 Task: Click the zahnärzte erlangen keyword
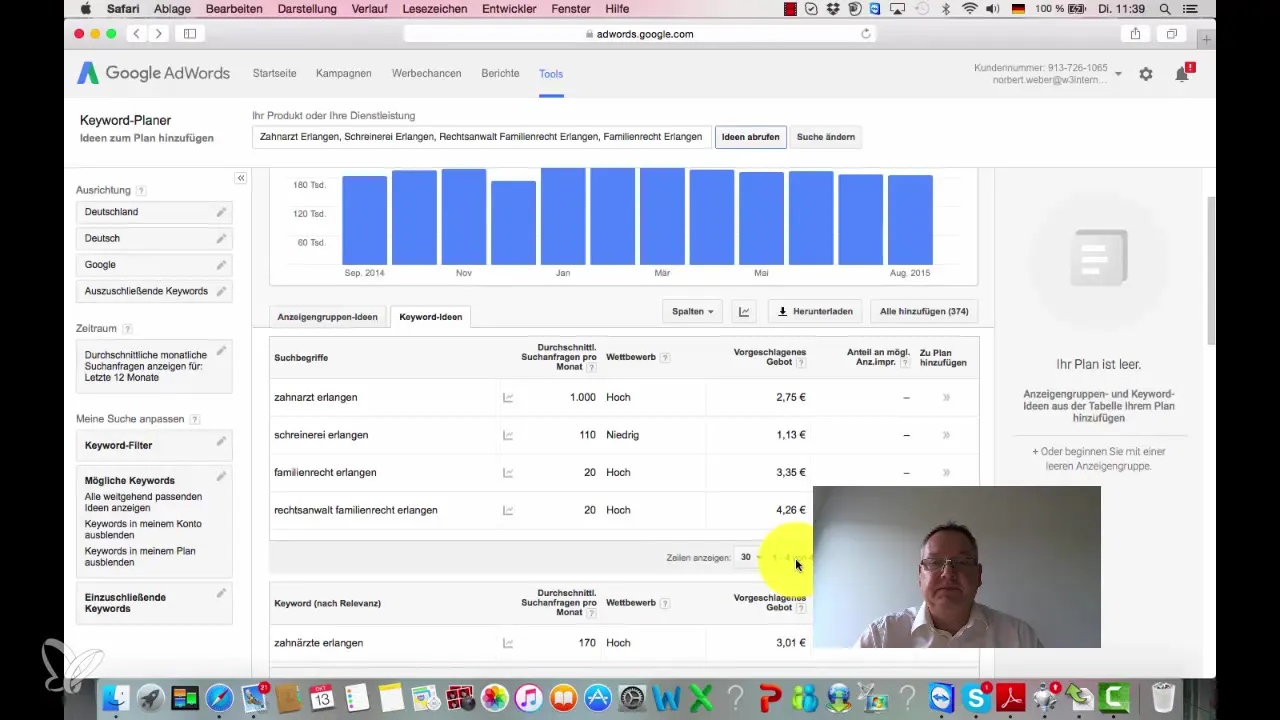click(x=318, y=643)
